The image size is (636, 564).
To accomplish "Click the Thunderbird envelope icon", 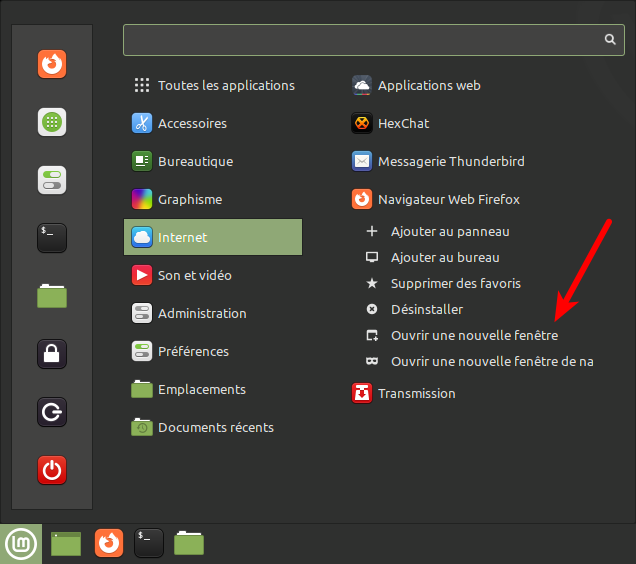I will pyautogui.click(x=361, y=161).
